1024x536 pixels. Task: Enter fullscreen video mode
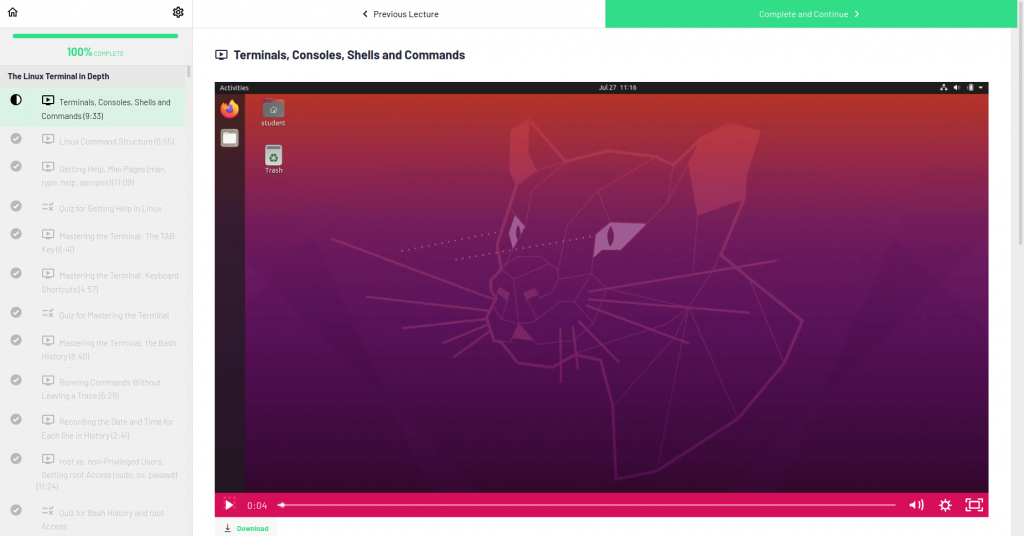point(974,505)
